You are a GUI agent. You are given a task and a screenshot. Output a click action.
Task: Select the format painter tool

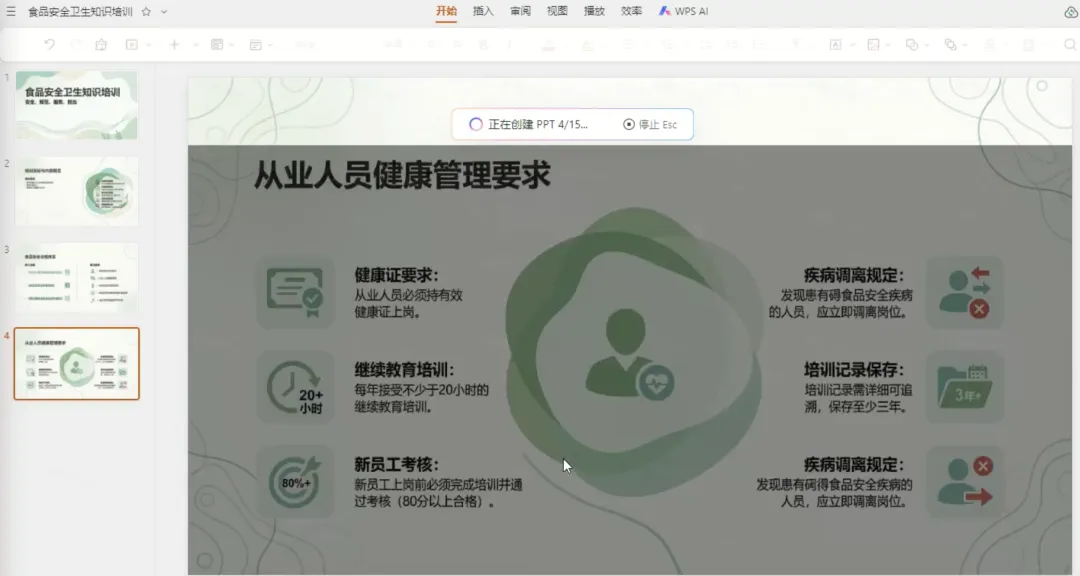click(x=101, y=45)
